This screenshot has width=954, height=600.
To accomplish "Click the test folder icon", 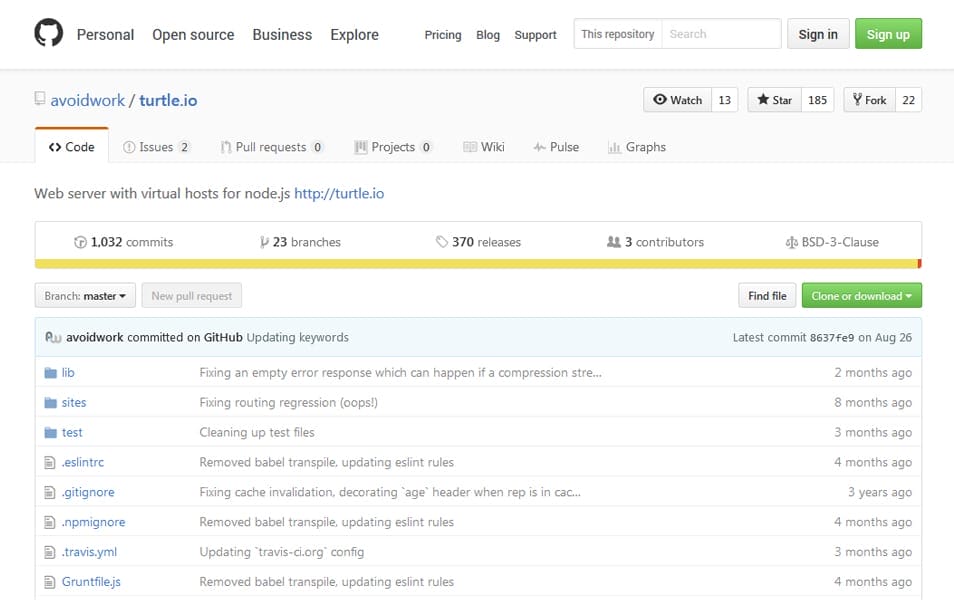I will tap(51, 433).
